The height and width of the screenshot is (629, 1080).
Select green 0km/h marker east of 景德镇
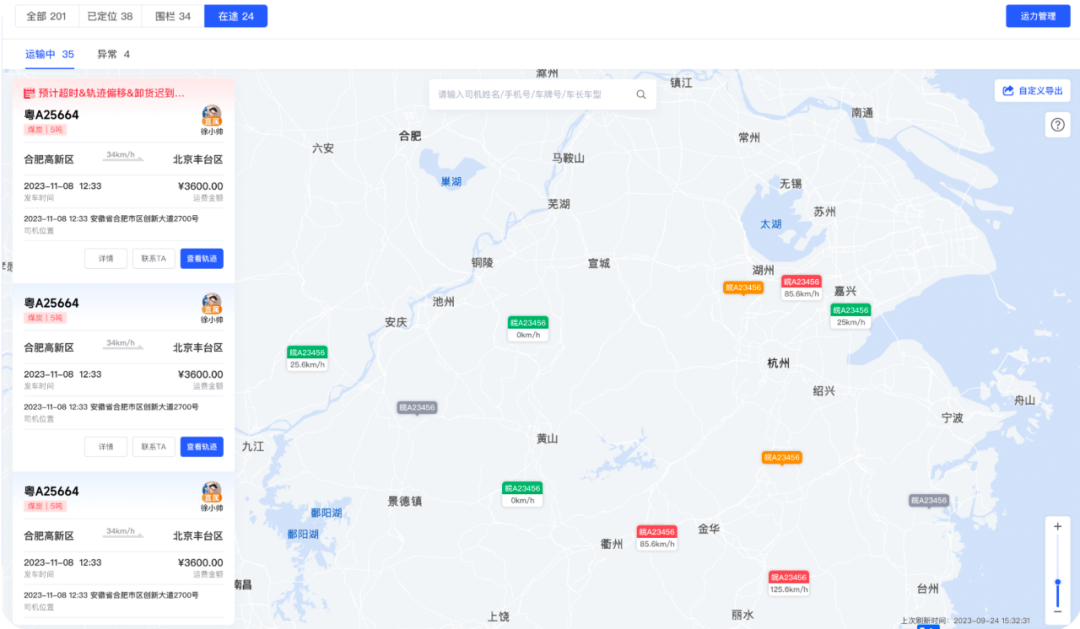point(522,494)
